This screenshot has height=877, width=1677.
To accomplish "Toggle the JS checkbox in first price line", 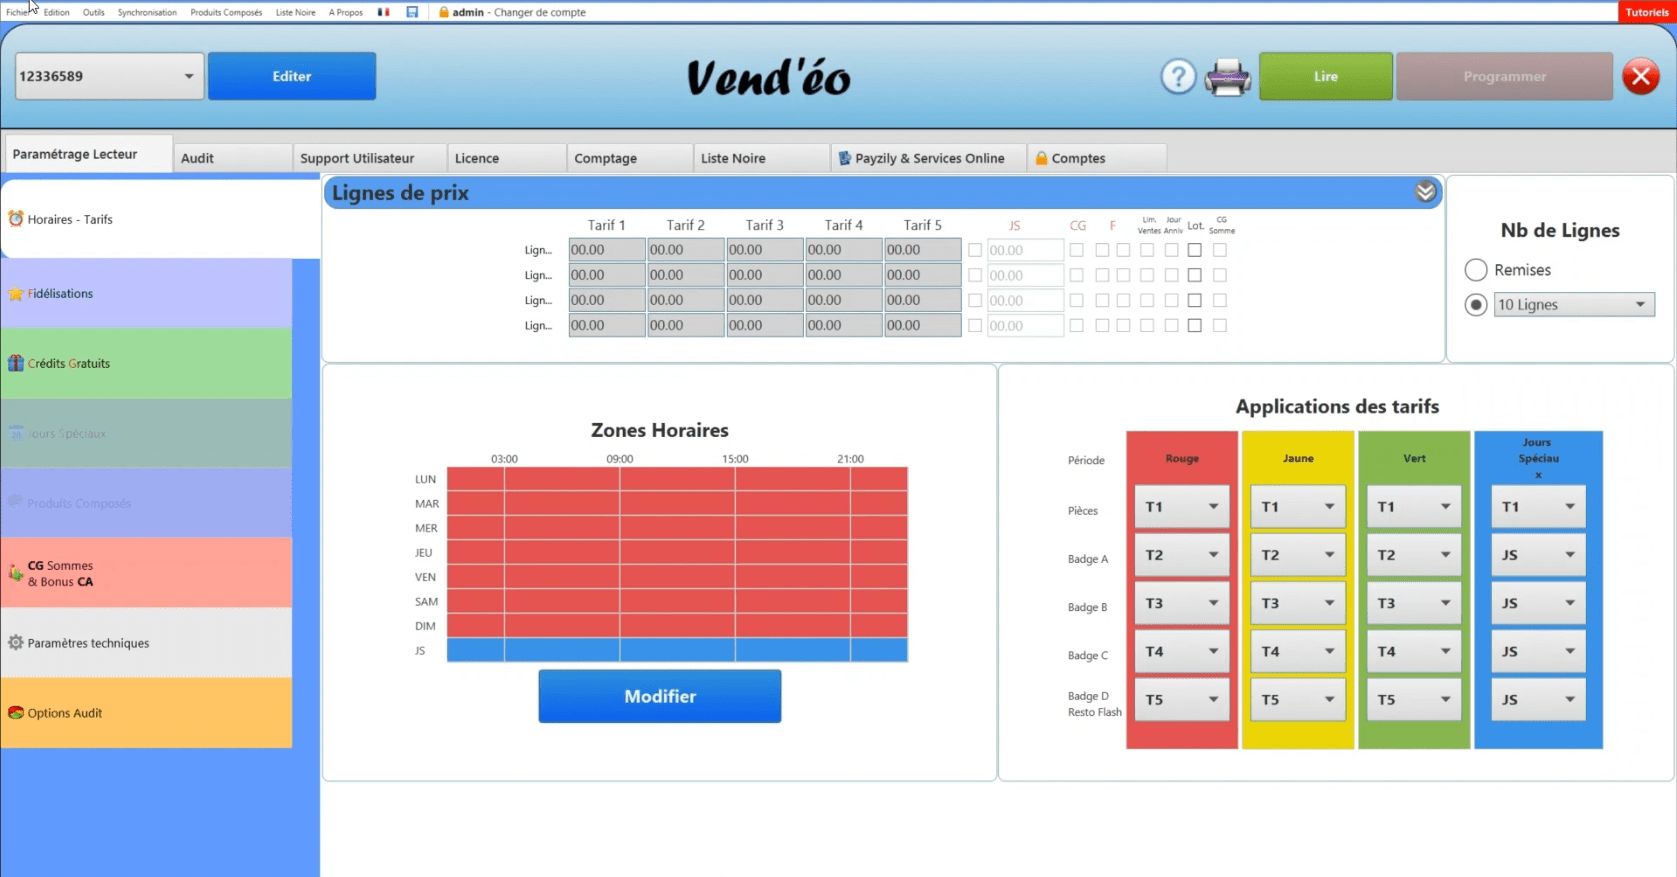I will pos(975,250).
